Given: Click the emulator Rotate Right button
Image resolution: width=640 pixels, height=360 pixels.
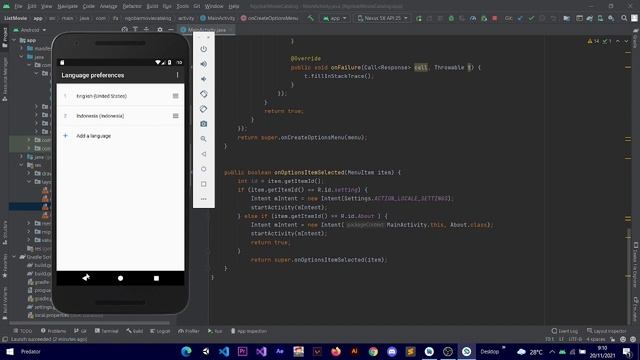Looking at the screenshot, I should pyautogui.click(x=203, y=109).
